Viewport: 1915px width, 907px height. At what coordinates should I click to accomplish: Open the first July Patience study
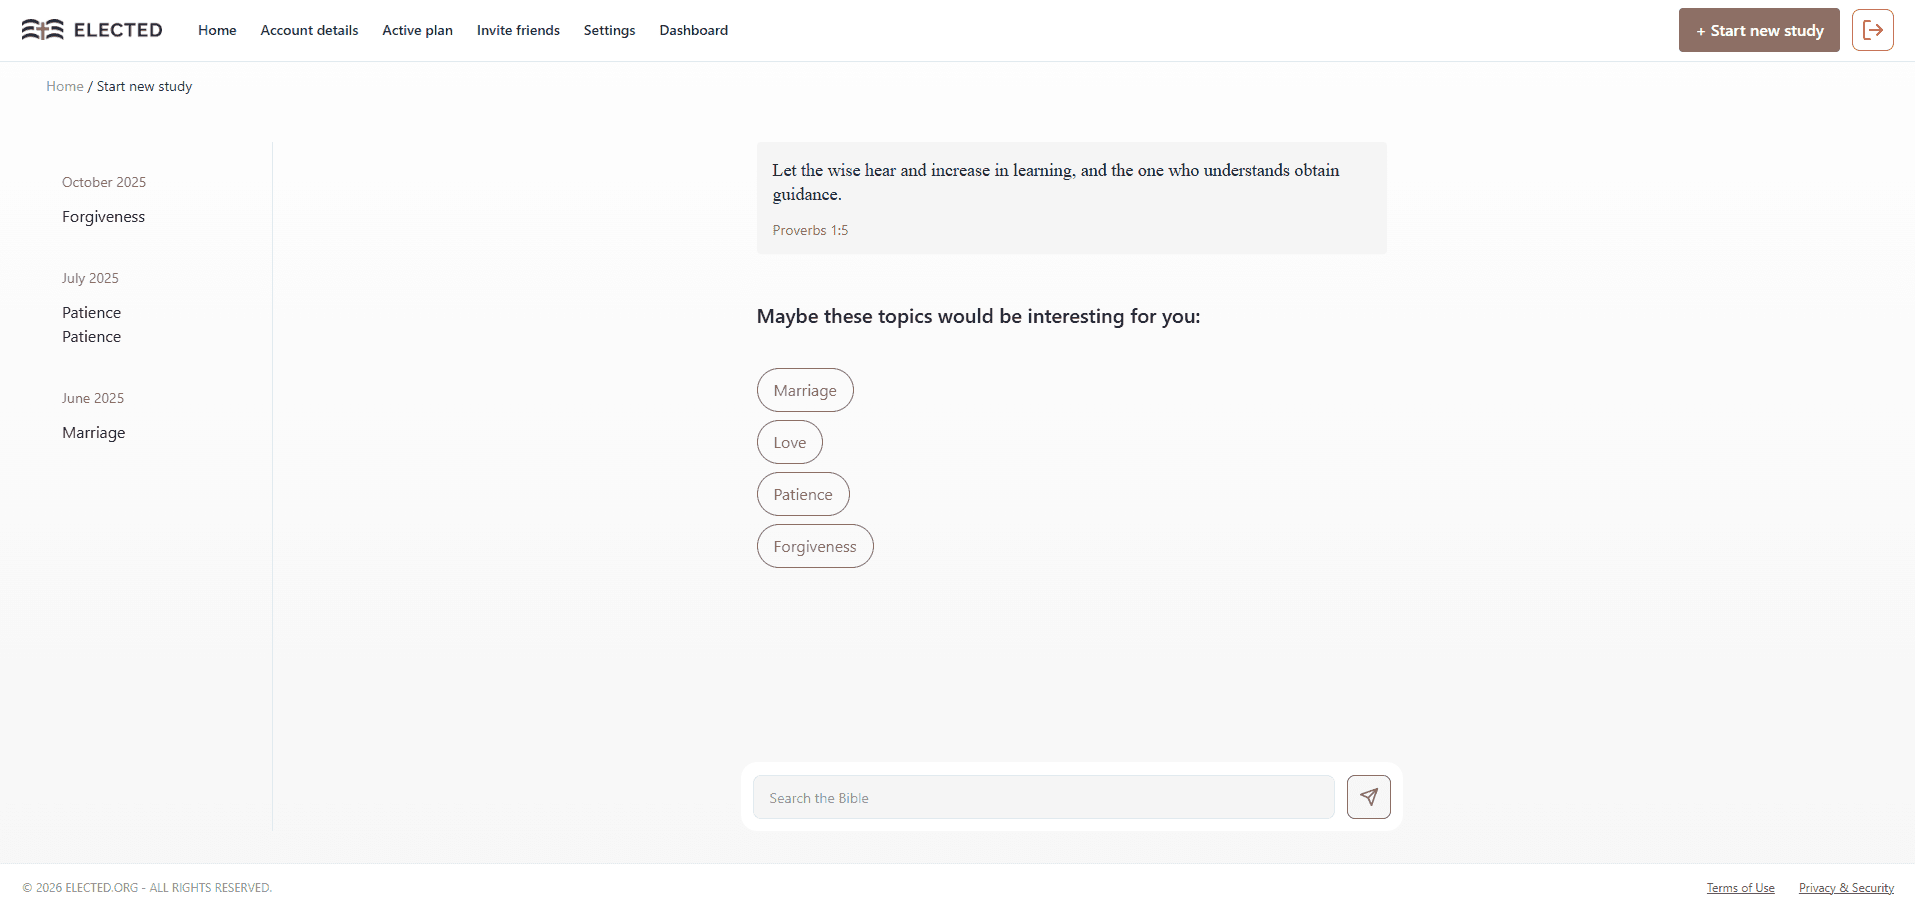91,313
